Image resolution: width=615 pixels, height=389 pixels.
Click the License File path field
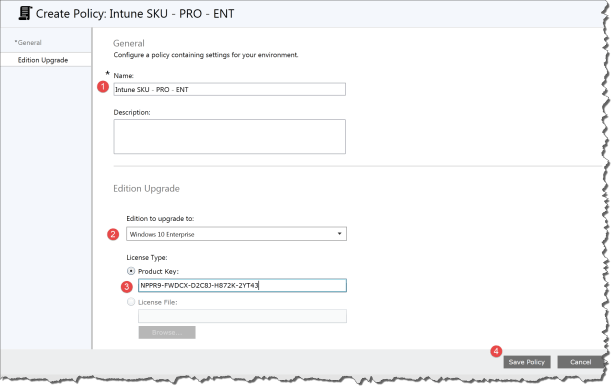coord(242,316)
